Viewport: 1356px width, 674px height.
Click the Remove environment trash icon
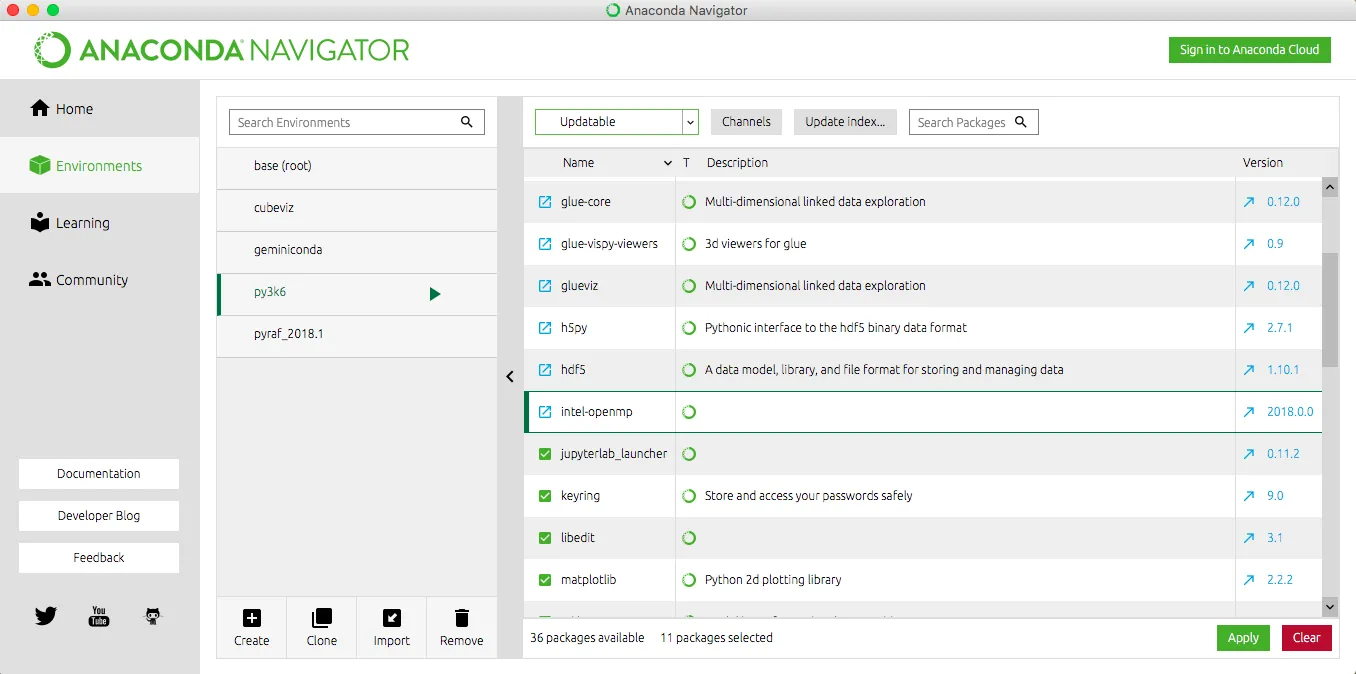point(462,618)
